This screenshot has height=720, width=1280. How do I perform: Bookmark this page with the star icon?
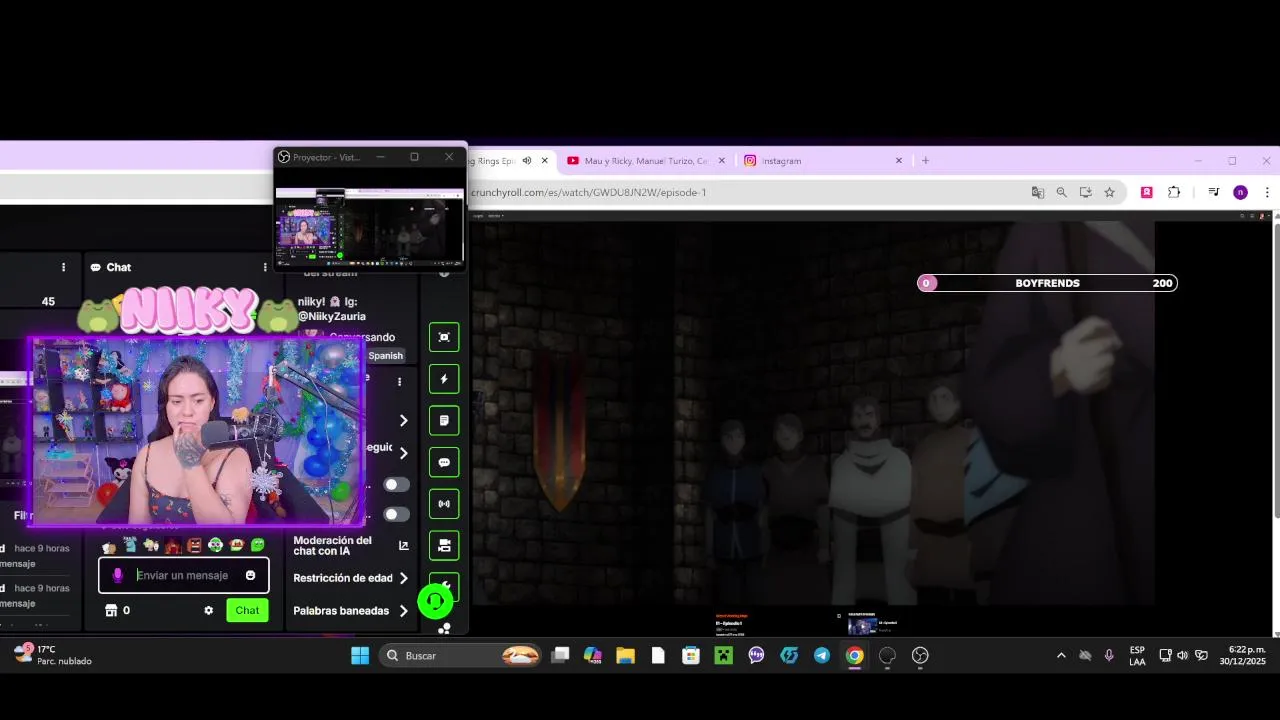pos(1109,192)
